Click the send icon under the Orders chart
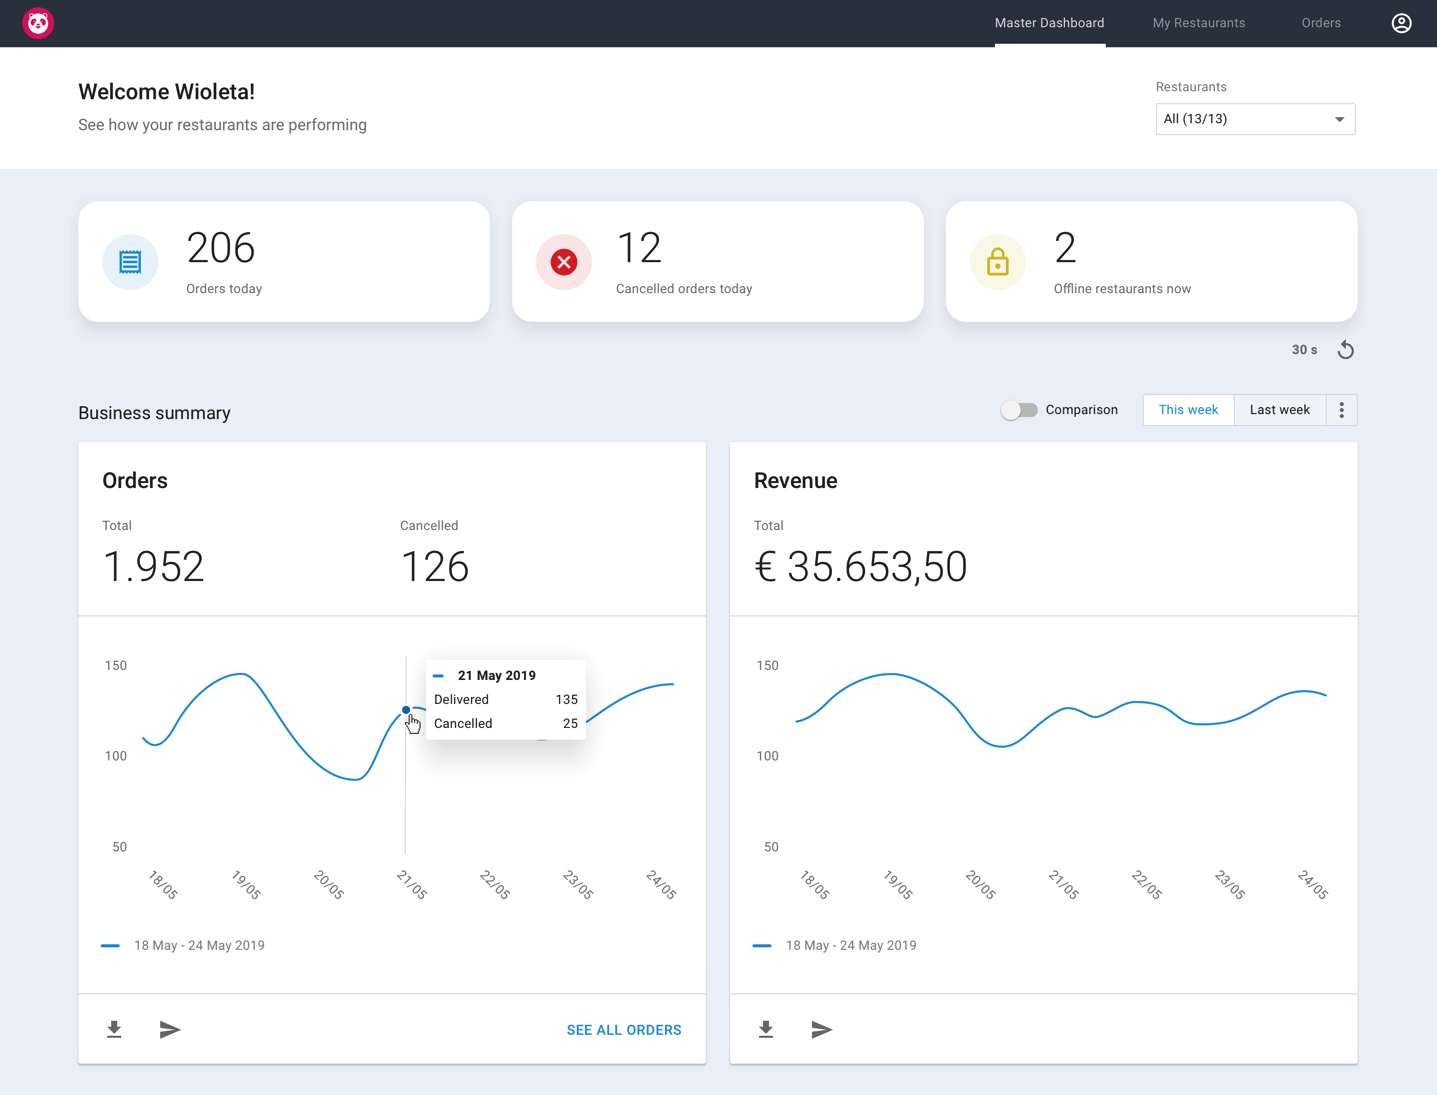Viewport: 1437px width, 1095px height. (170, 1029)
